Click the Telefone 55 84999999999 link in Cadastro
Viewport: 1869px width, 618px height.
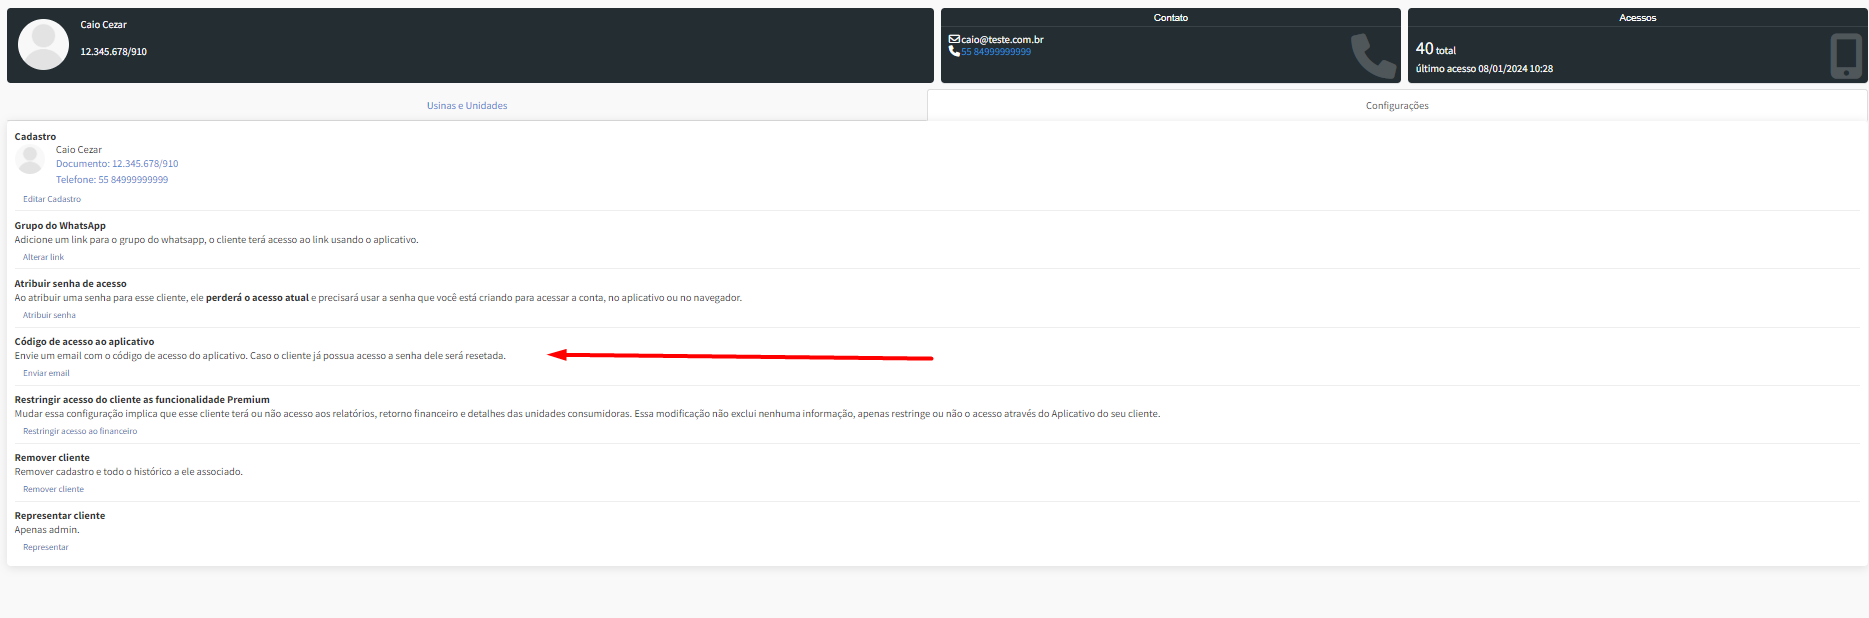(x=112, y=180)
